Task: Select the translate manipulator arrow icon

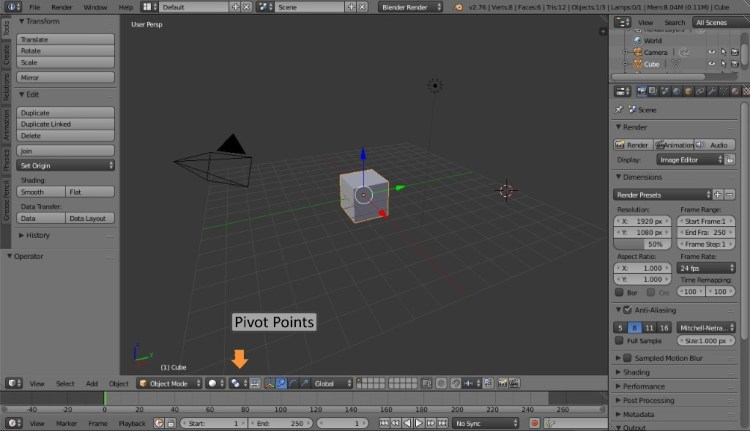Action: [x=281, y=383]
